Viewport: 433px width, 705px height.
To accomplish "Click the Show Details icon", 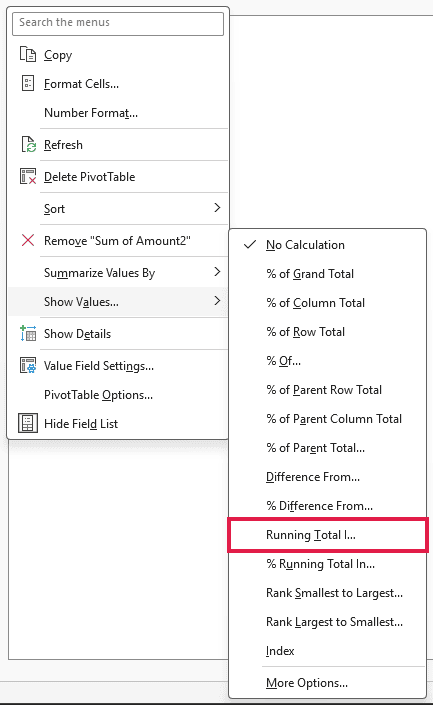I will pos(28,333).
